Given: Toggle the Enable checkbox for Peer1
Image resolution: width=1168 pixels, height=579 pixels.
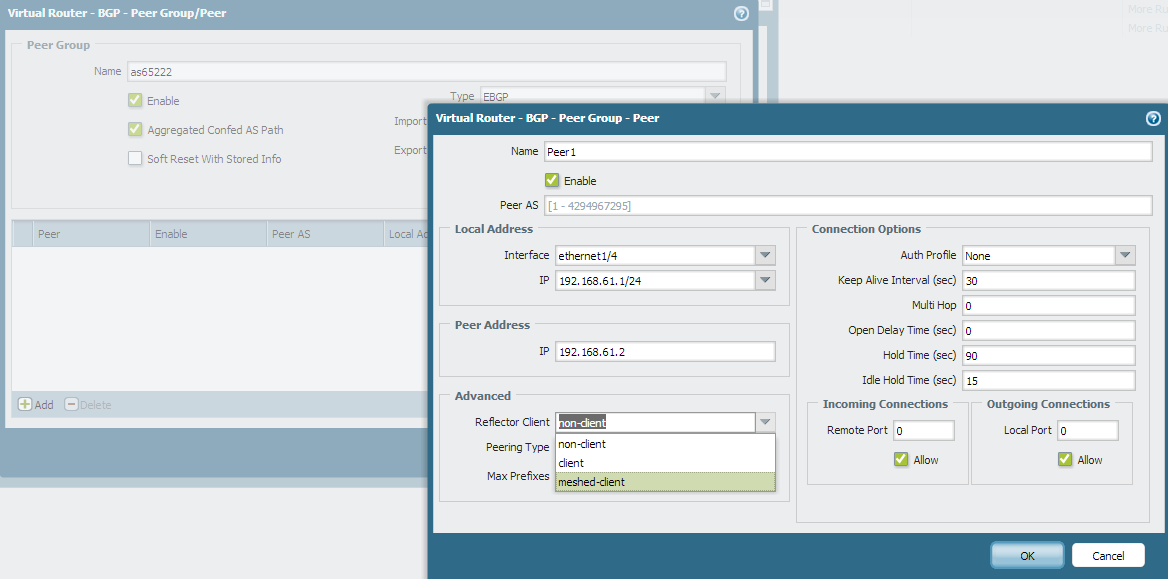Looking at the screenshot, I should pyautogui.click(x=552, y=181).
